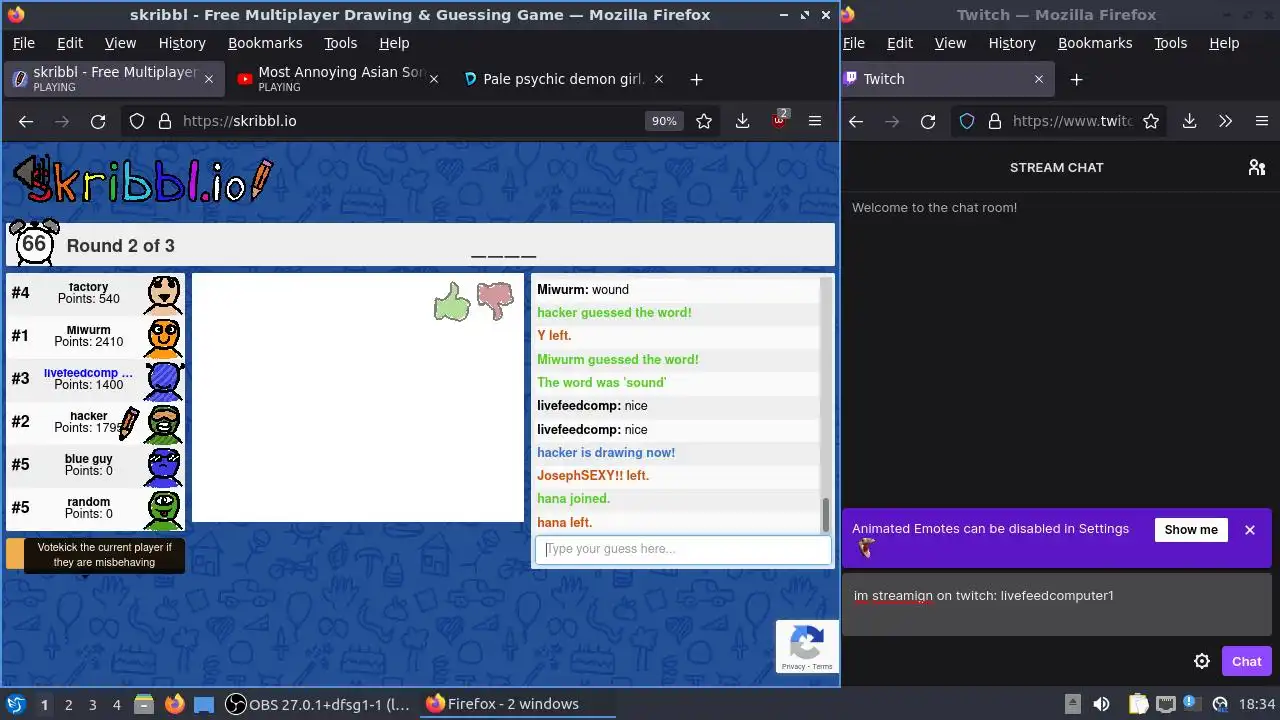Viewport: 1280px width, 720px height.
Task: Select the blue guy player avatar
Action: click(164, 466)
